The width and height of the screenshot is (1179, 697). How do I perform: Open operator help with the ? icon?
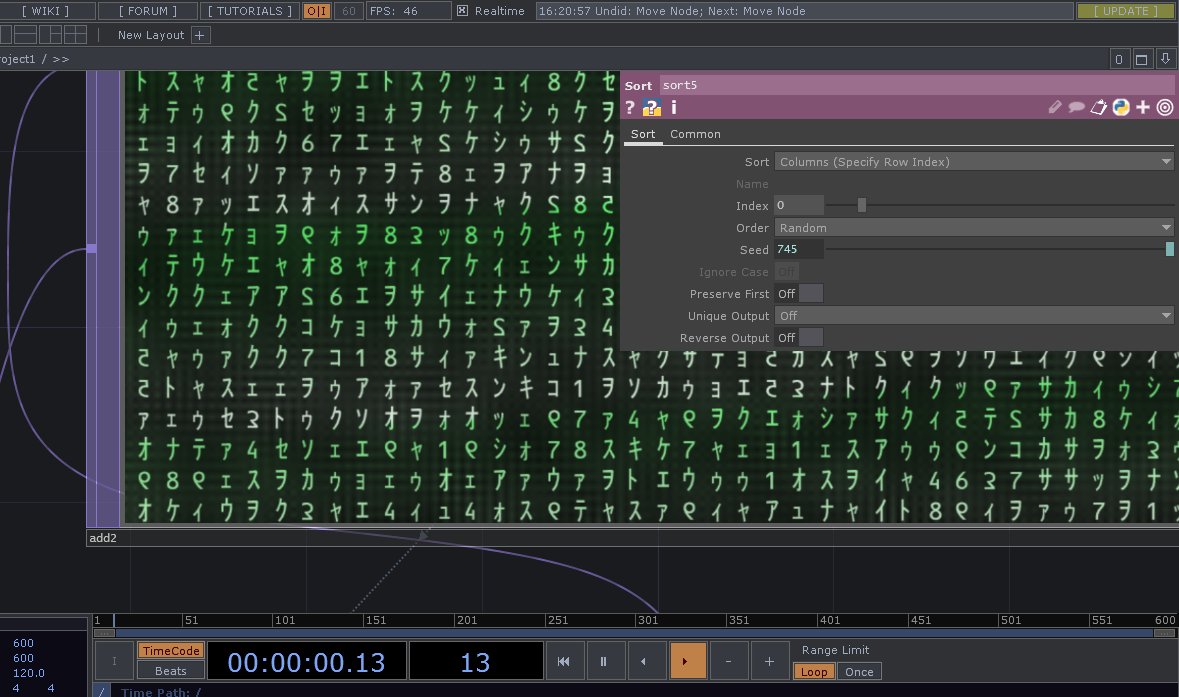coord(630,108)
